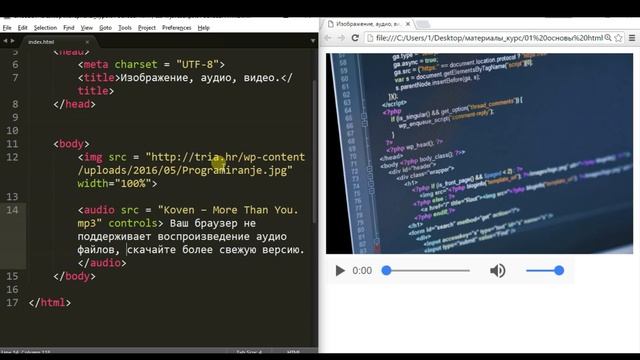Play the audio in the browser

pos(340,271)
